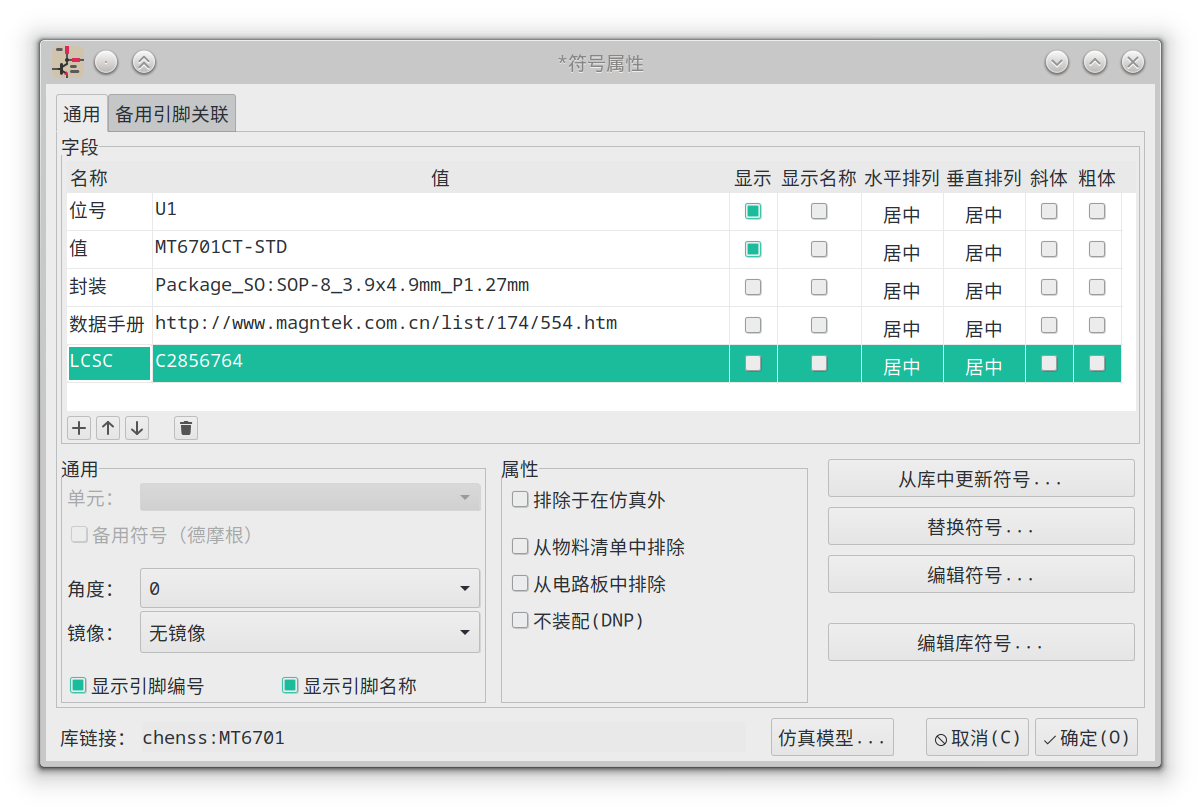Disable 显示引脚名称
The width and height of the screenshot is (1201, 807).
coord(289,685)
